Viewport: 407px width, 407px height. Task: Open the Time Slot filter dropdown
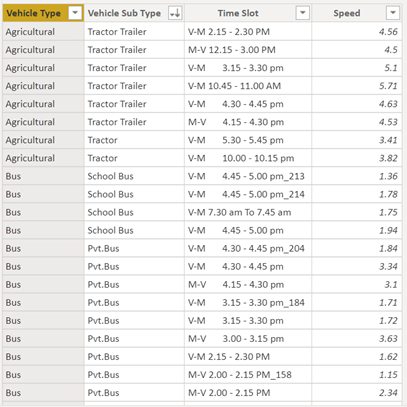(x=303, y=13)
